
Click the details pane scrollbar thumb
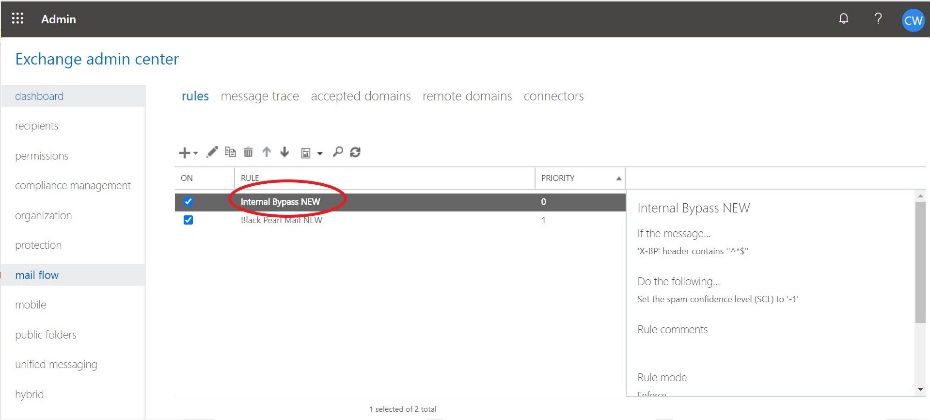coord(919,262)
